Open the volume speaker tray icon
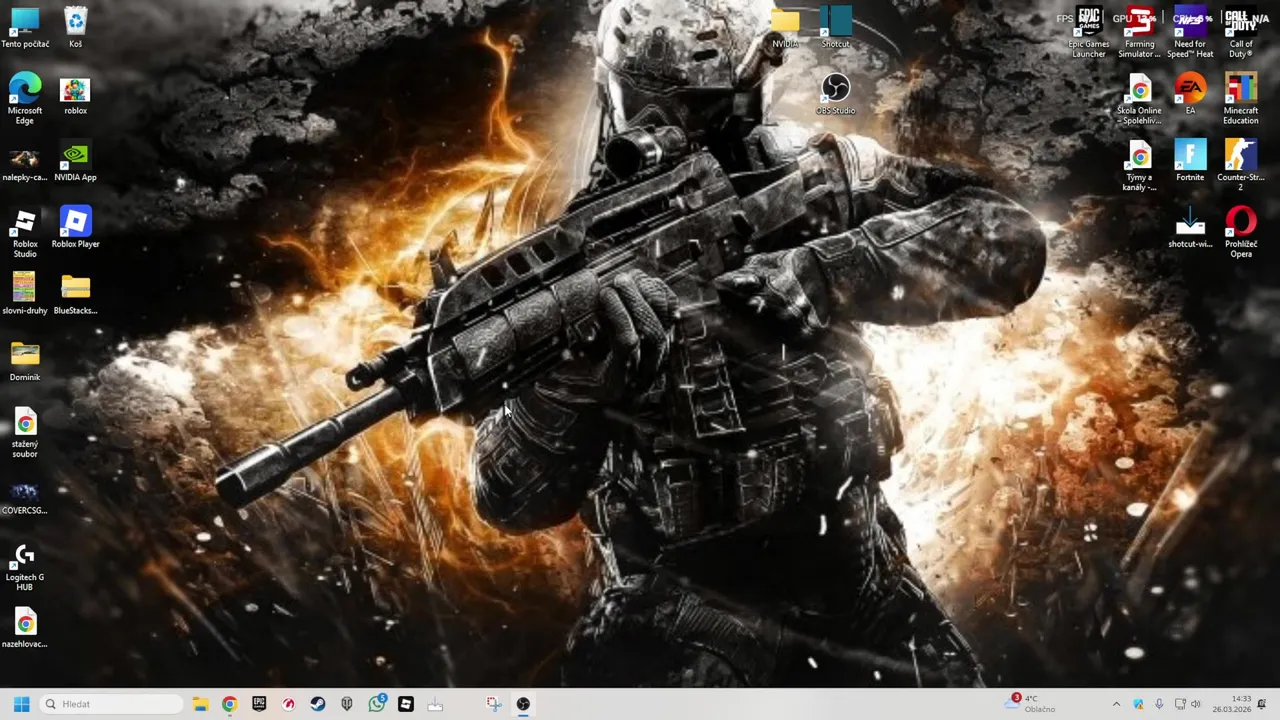Screen dimensions: 1280x720 (x=1195, y=704)
